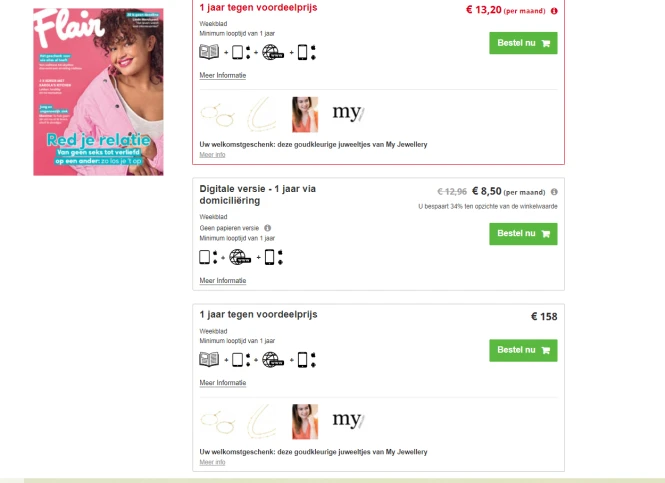This screenshot has height=483, width=665.
Task: Open 'Meer Informatie' in the €158 offer
Action: pos(223,383)
